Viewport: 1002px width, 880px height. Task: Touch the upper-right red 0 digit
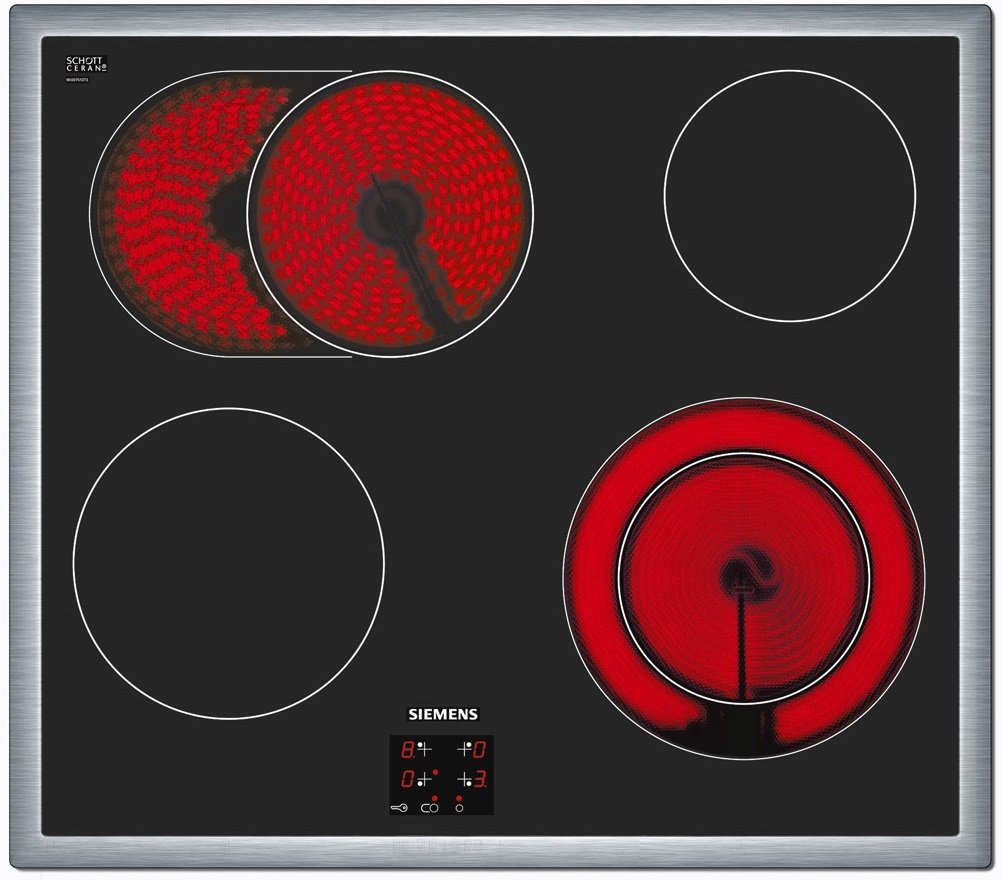(480, 749)
